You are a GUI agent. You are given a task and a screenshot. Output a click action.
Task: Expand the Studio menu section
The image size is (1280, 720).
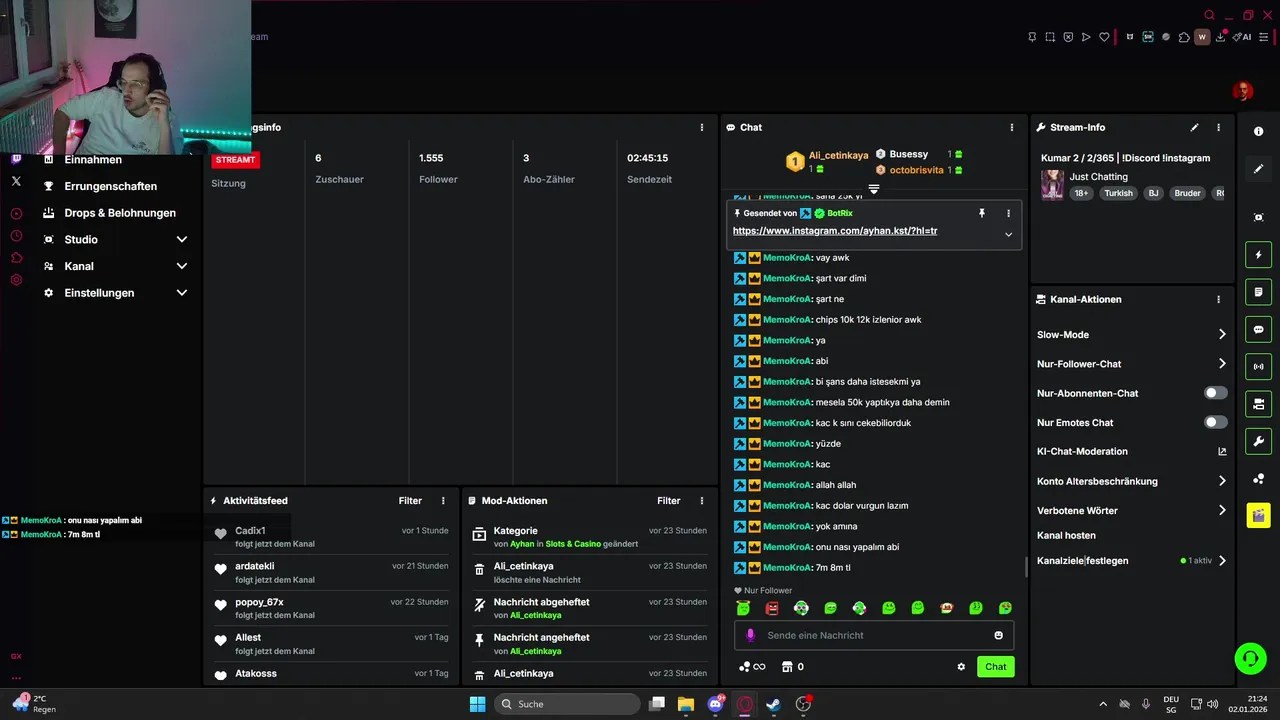(x=182, y=240)
